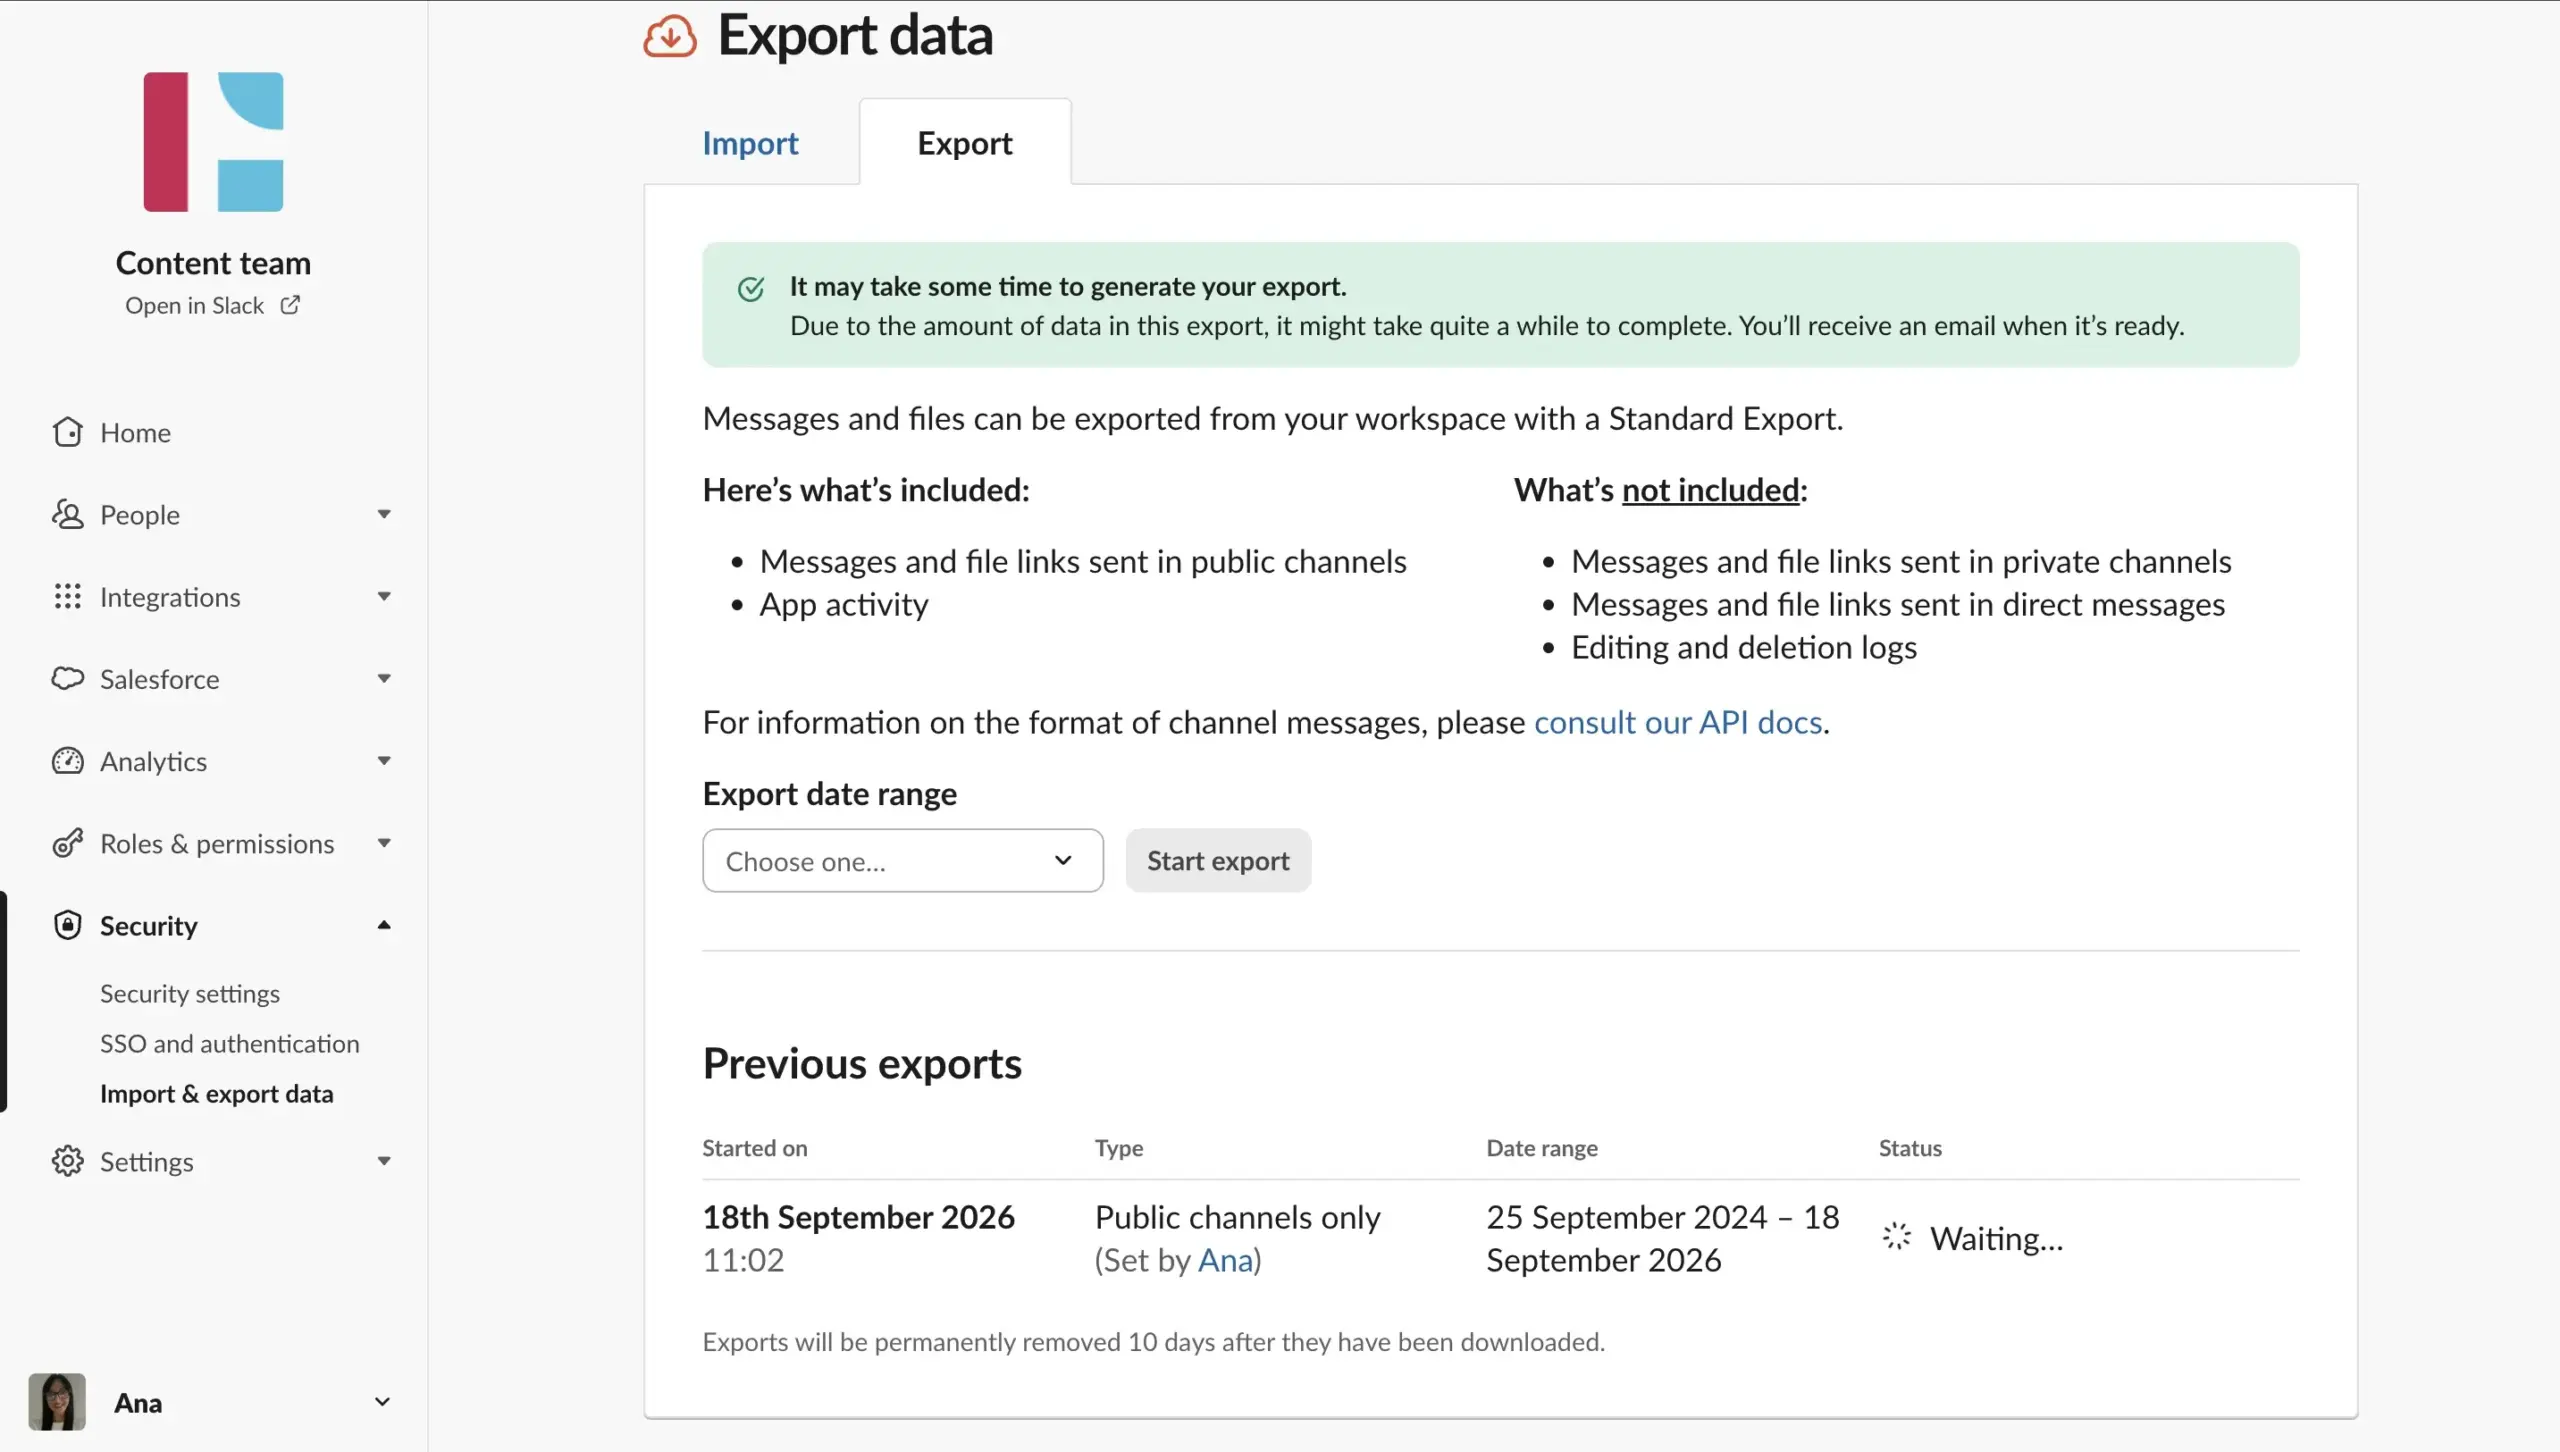This screenshot has width=2560, height=1452.
Task: Click the Home house icon in sidebar
Action: click(68, 432)
